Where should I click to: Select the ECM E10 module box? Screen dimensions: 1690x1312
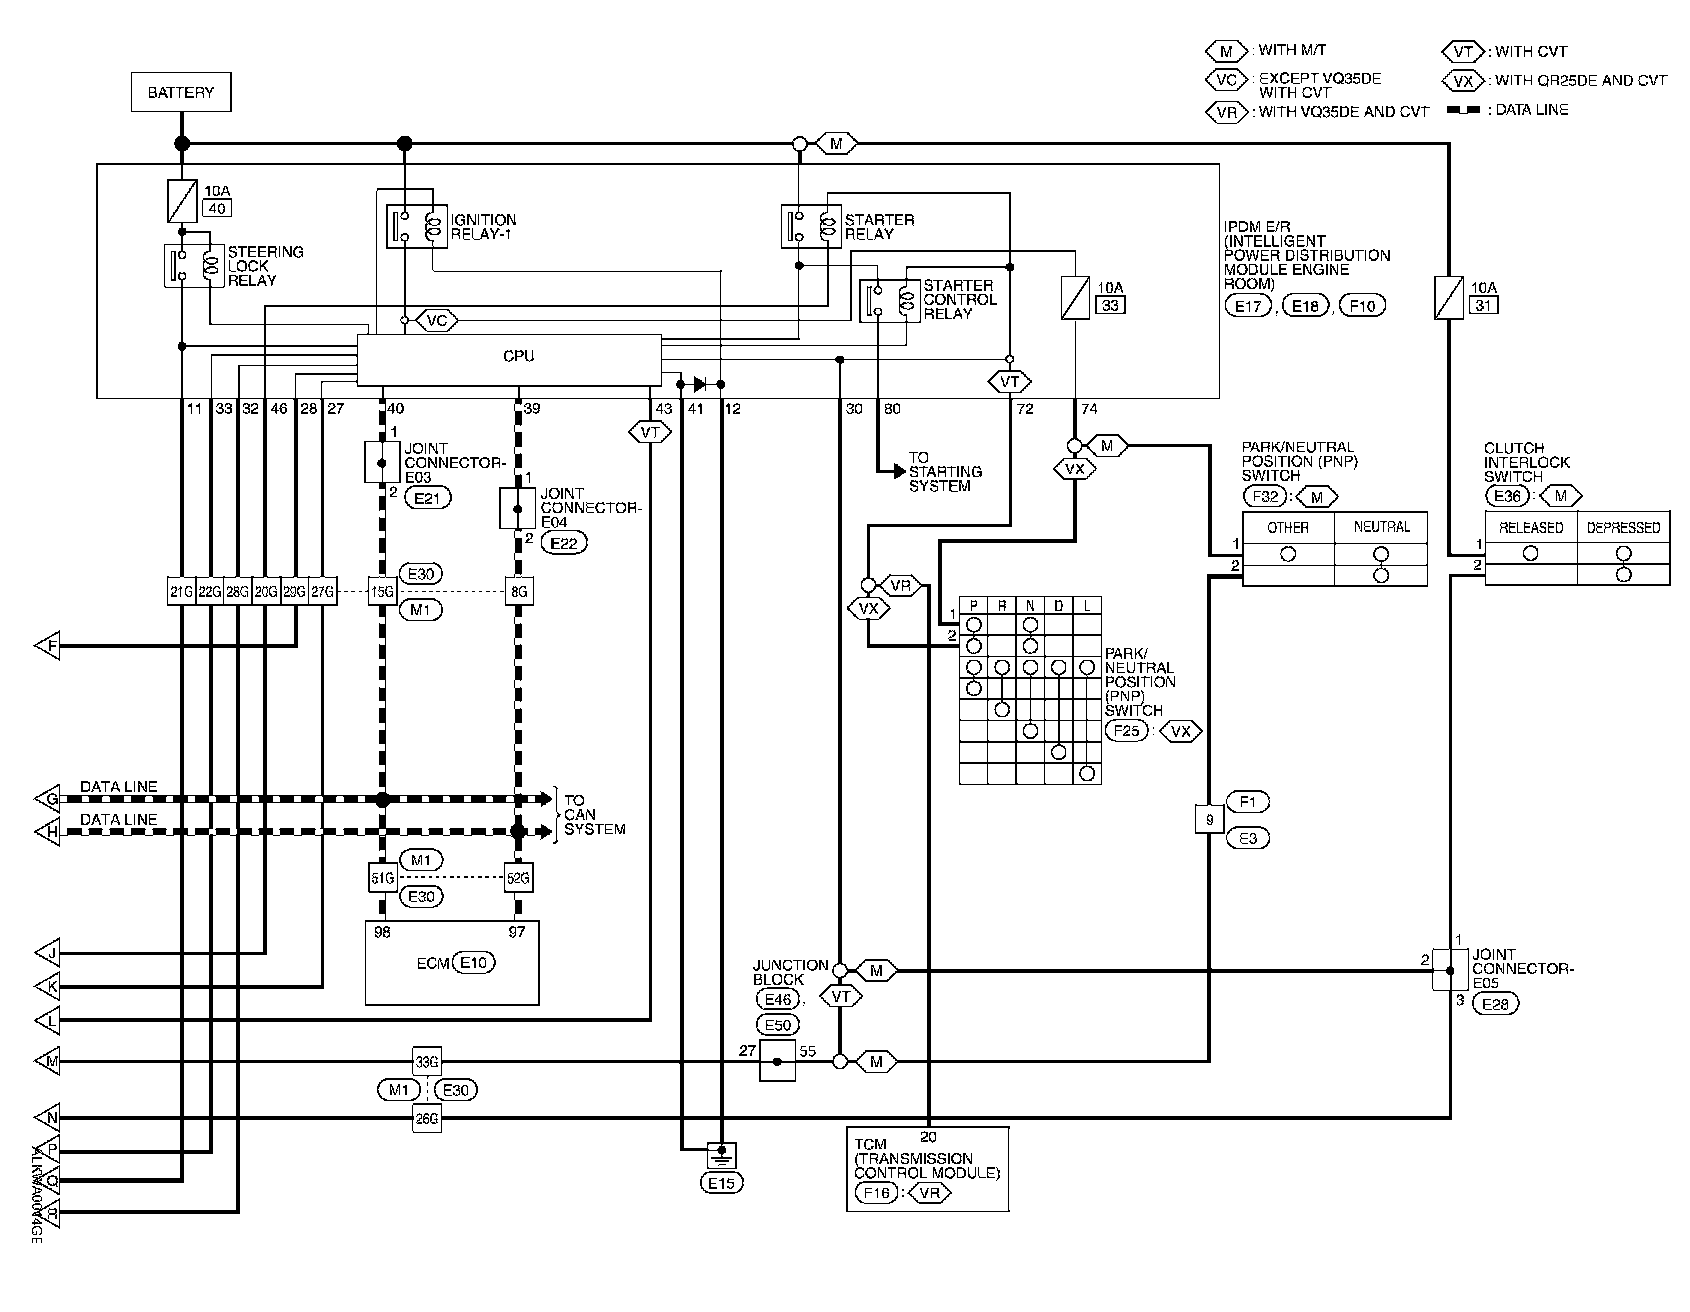pyautogui.click(x=451, y=962)
